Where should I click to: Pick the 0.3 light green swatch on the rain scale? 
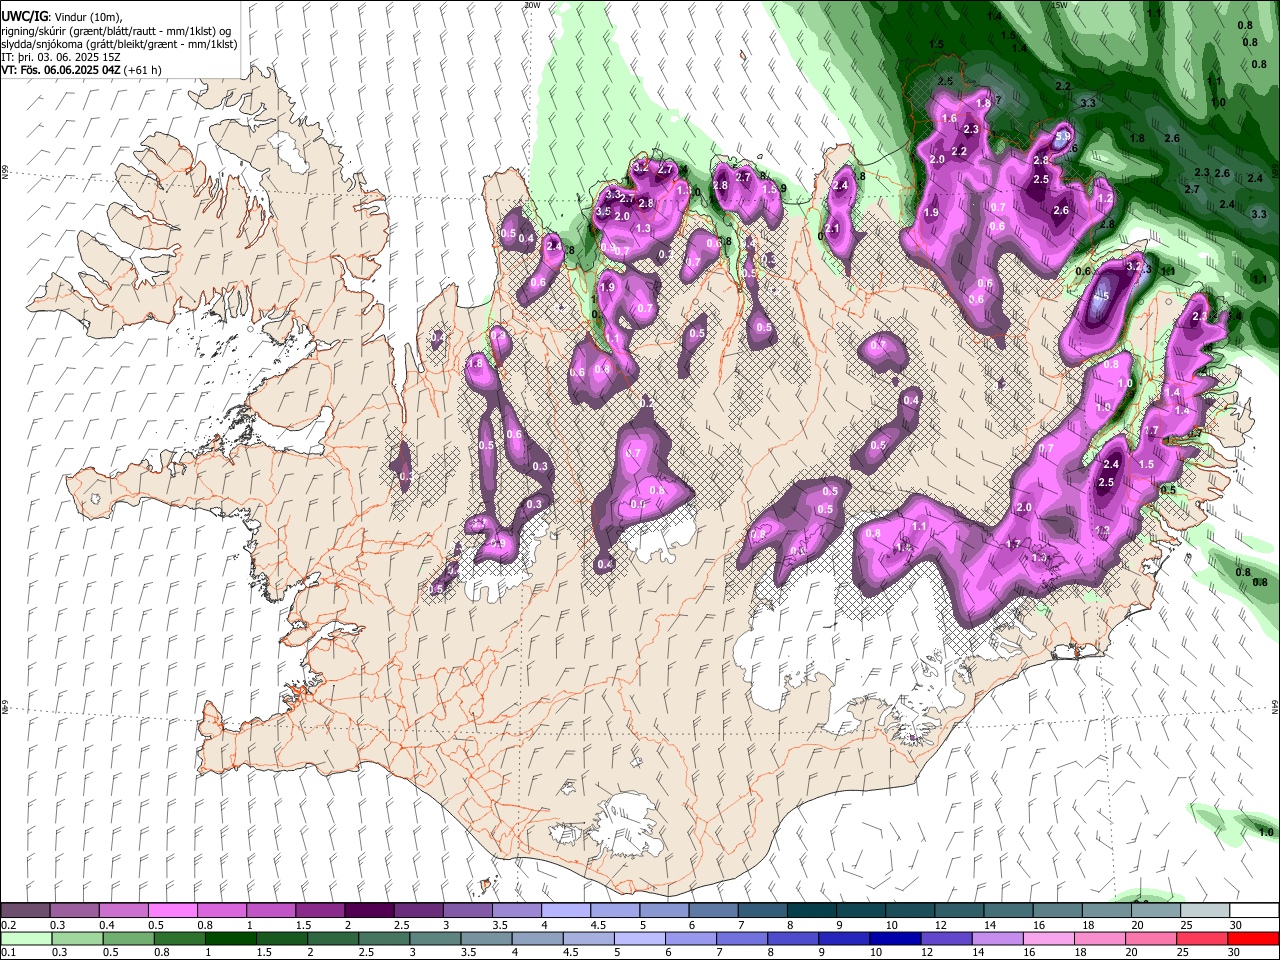pos(77,939)
